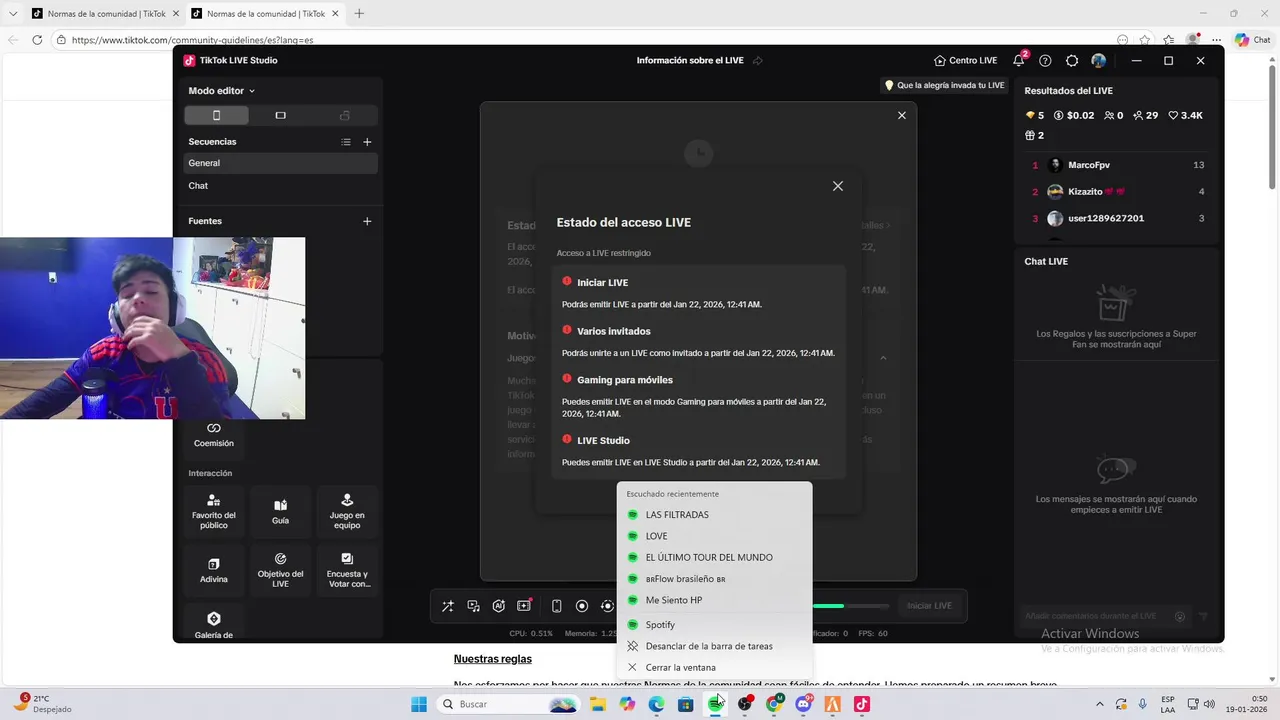Select the third dual-screen layout mode
The width and height of the screenshot is (1280, 720).
point(345,115)
